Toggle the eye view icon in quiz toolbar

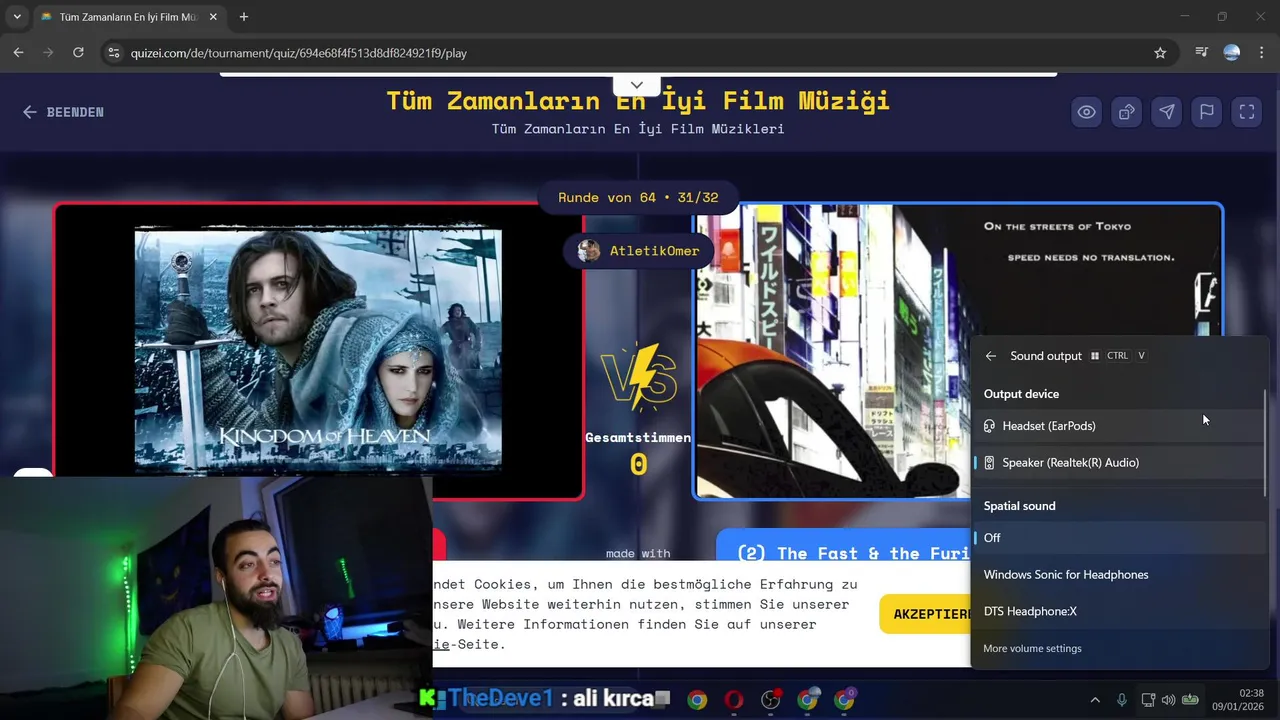coord(1086,112)
